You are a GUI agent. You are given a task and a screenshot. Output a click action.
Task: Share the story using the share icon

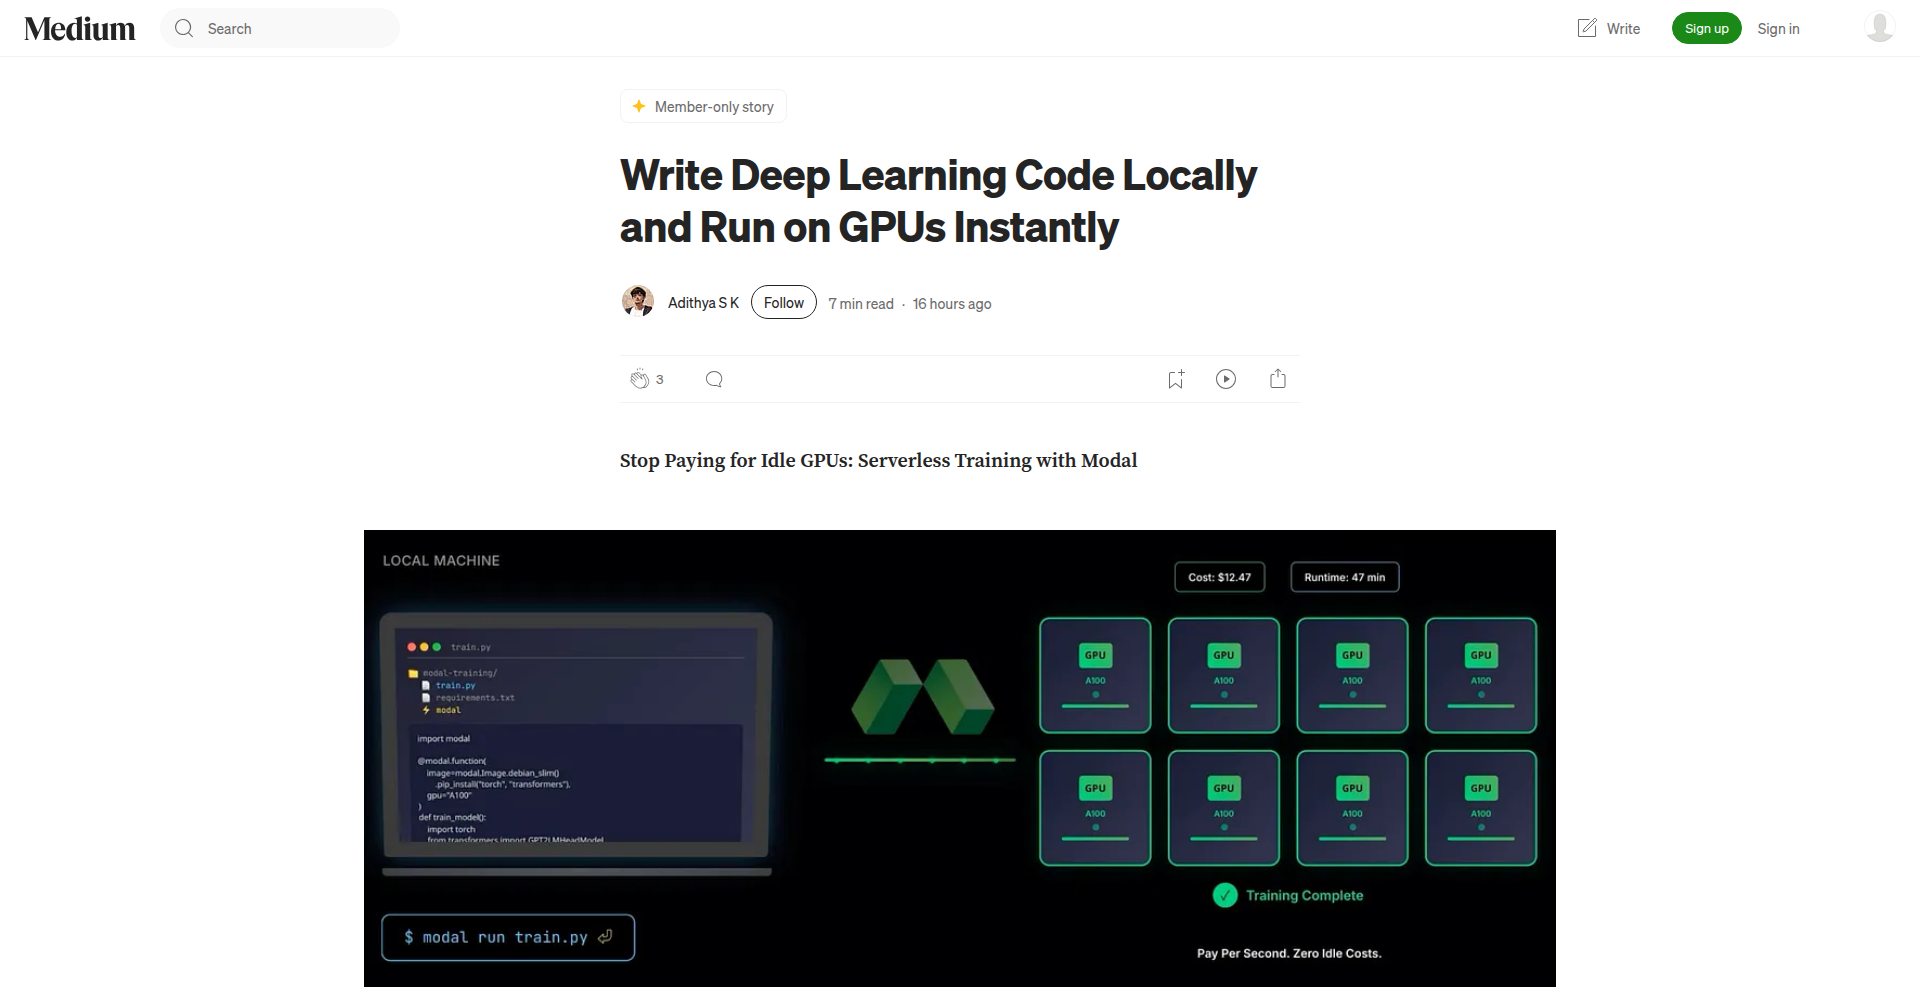point(1278,379)
